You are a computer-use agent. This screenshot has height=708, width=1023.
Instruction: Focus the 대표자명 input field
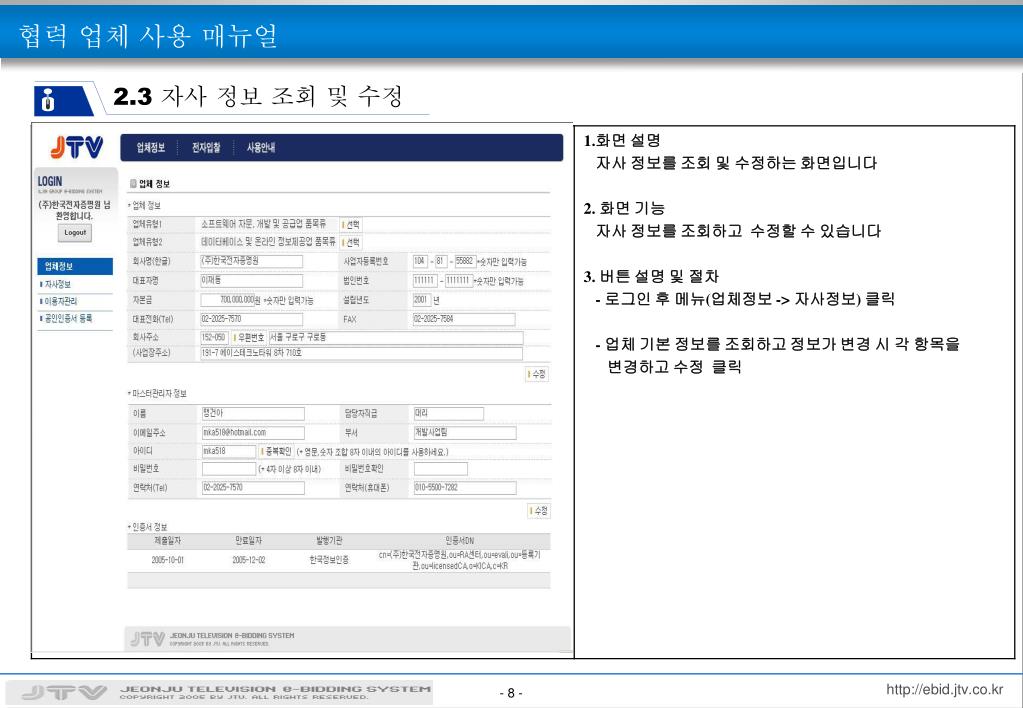click(252, 281)
